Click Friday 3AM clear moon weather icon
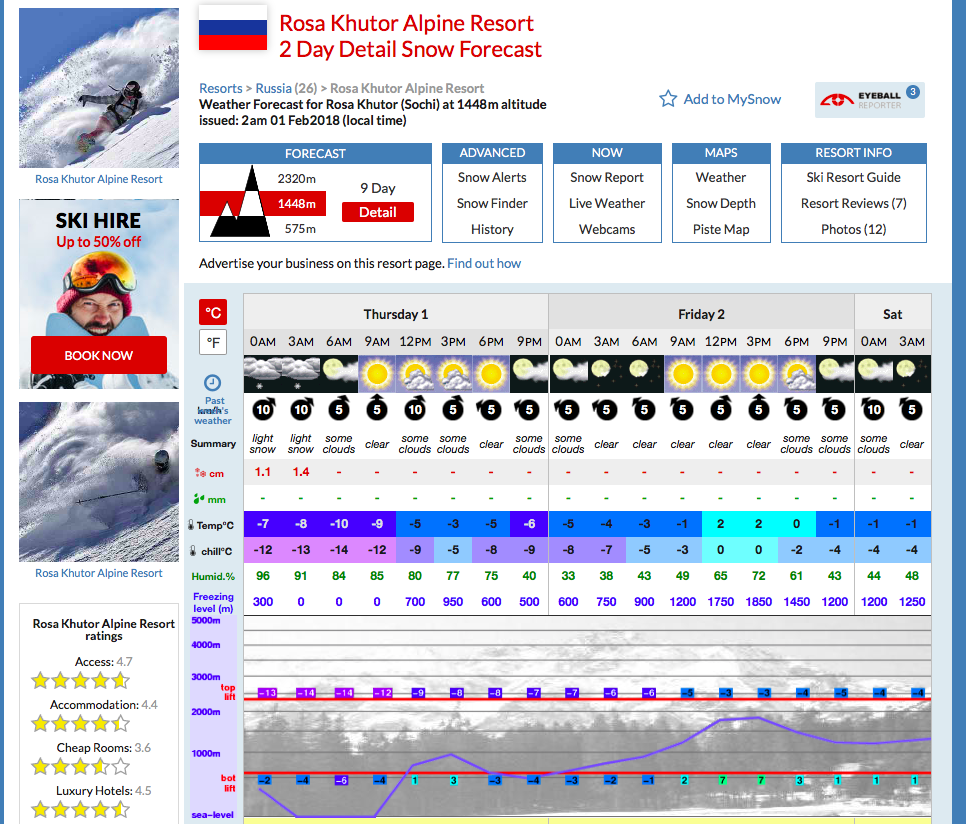Image resolution: width=966 pixels, height=824 pixels. [x=606, y=374]
